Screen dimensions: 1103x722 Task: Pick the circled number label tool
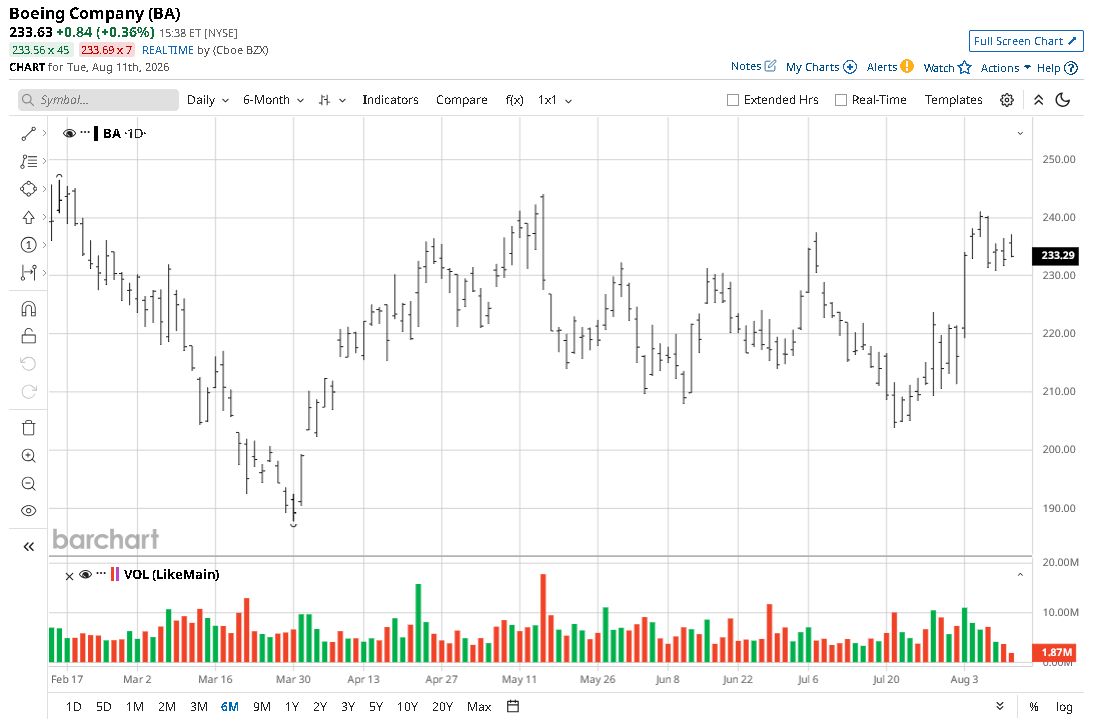[28, 245]
